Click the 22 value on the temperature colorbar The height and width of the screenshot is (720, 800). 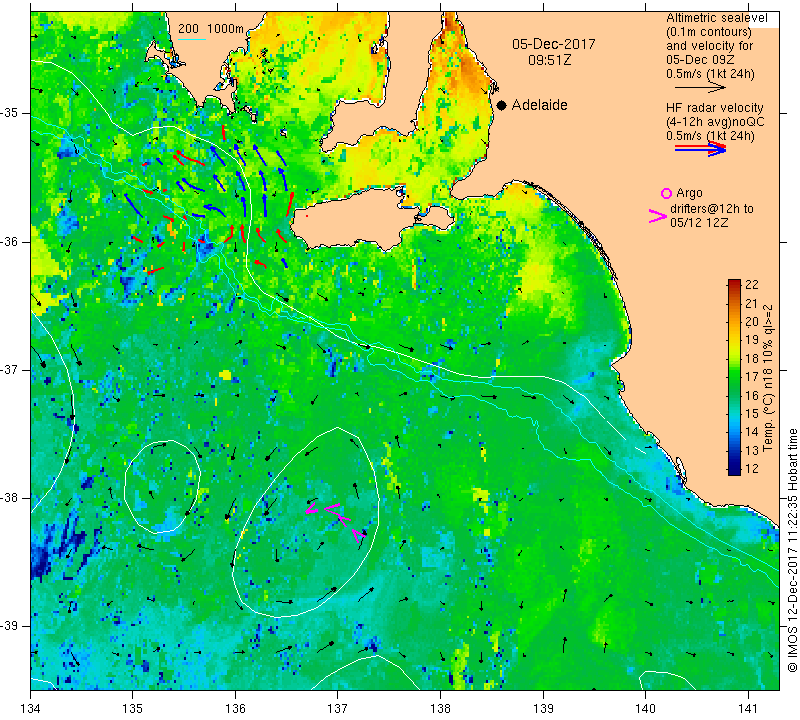click(x=752, y=285)
